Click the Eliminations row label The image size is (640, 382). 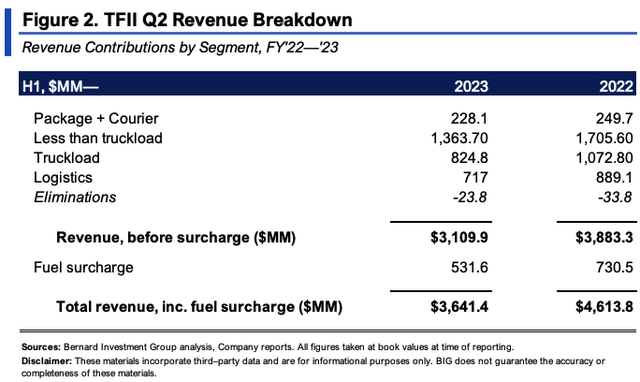[x=75, y=197]
